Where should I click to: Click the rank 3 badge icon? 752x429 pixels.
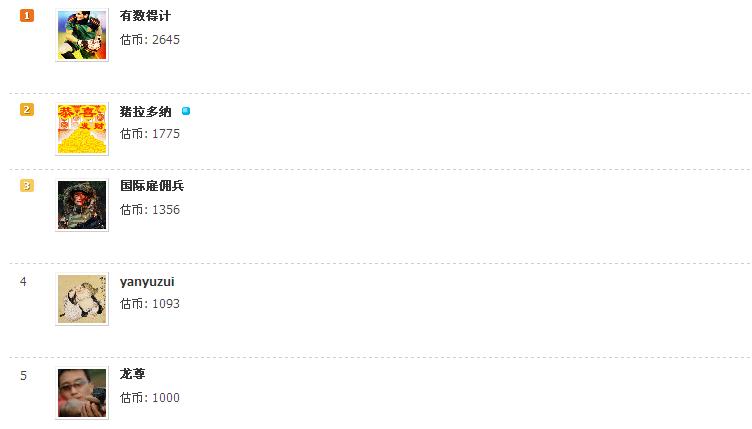[27, 185]
